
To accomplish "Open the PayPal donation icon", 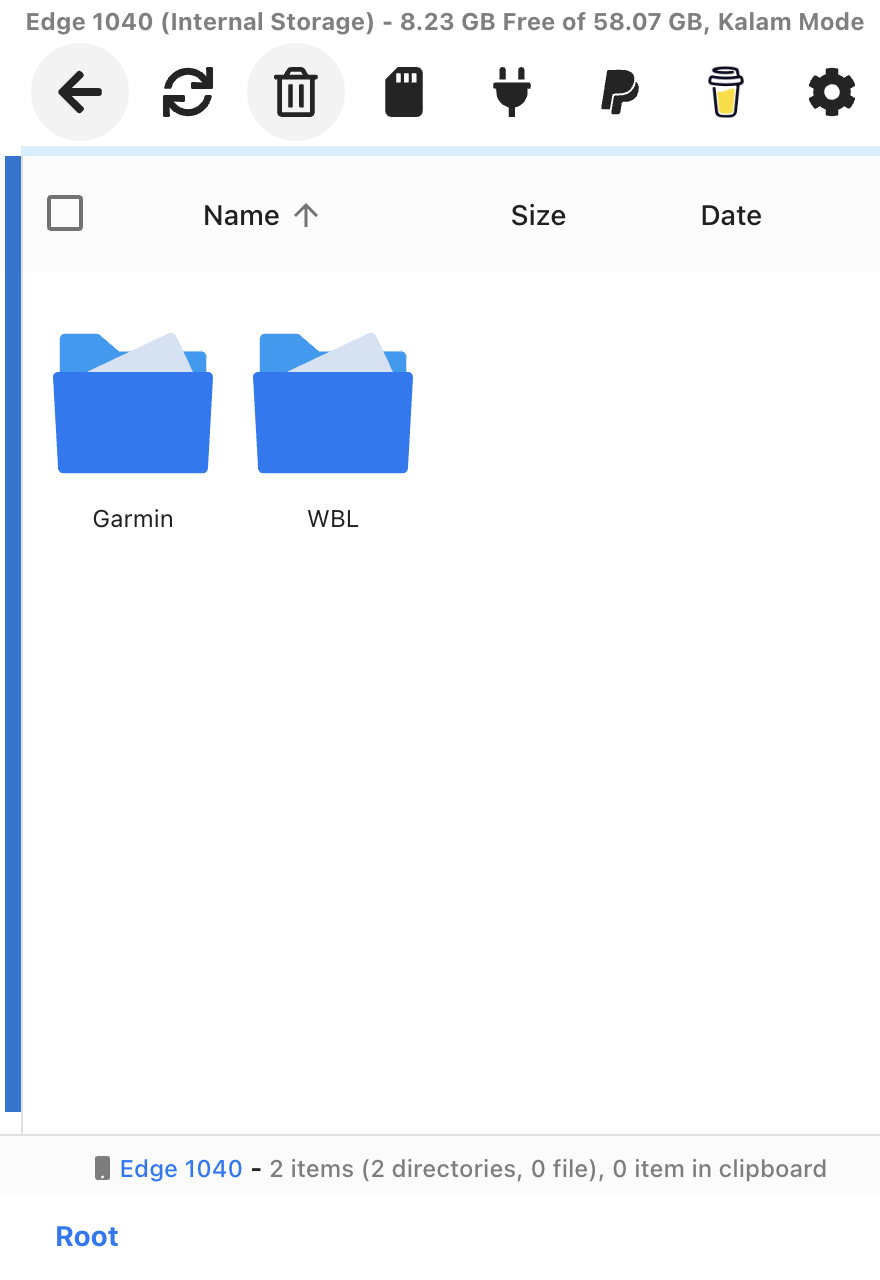I will (619, 93).
